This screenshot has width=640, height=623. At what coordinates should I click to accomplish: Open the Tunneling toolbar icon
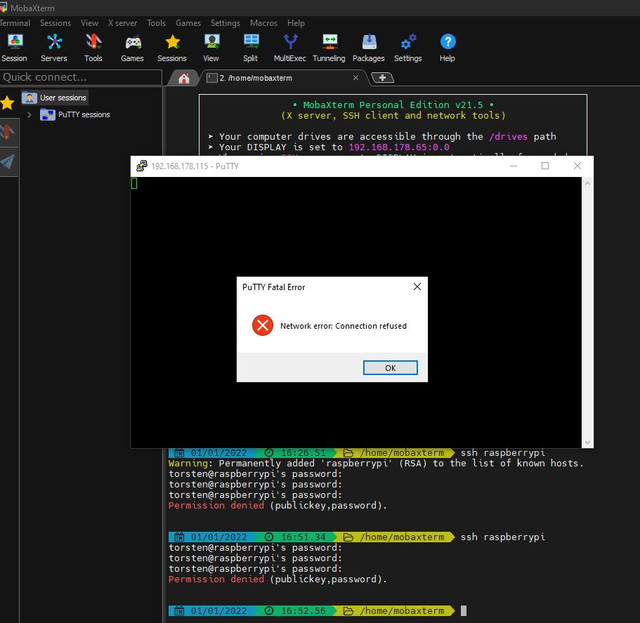click(x=329, y=48)
